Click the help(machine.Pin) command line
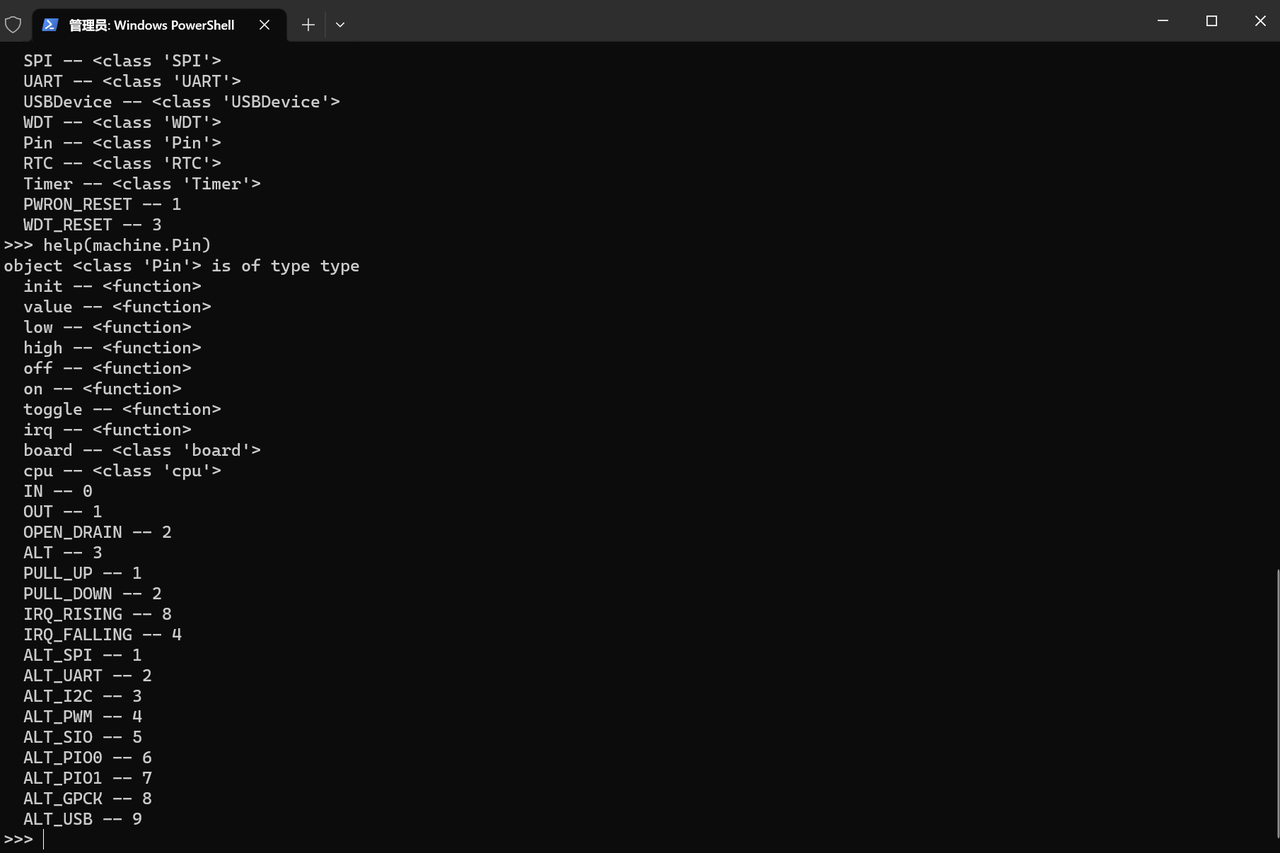 [108, 245]
